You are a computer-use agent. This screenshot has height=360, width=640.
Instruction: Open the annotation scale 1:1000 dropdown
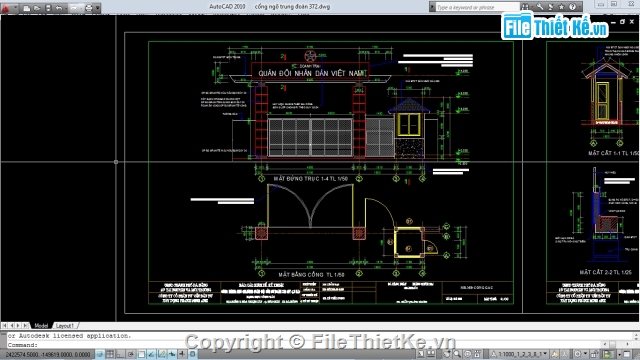point(519,354)
